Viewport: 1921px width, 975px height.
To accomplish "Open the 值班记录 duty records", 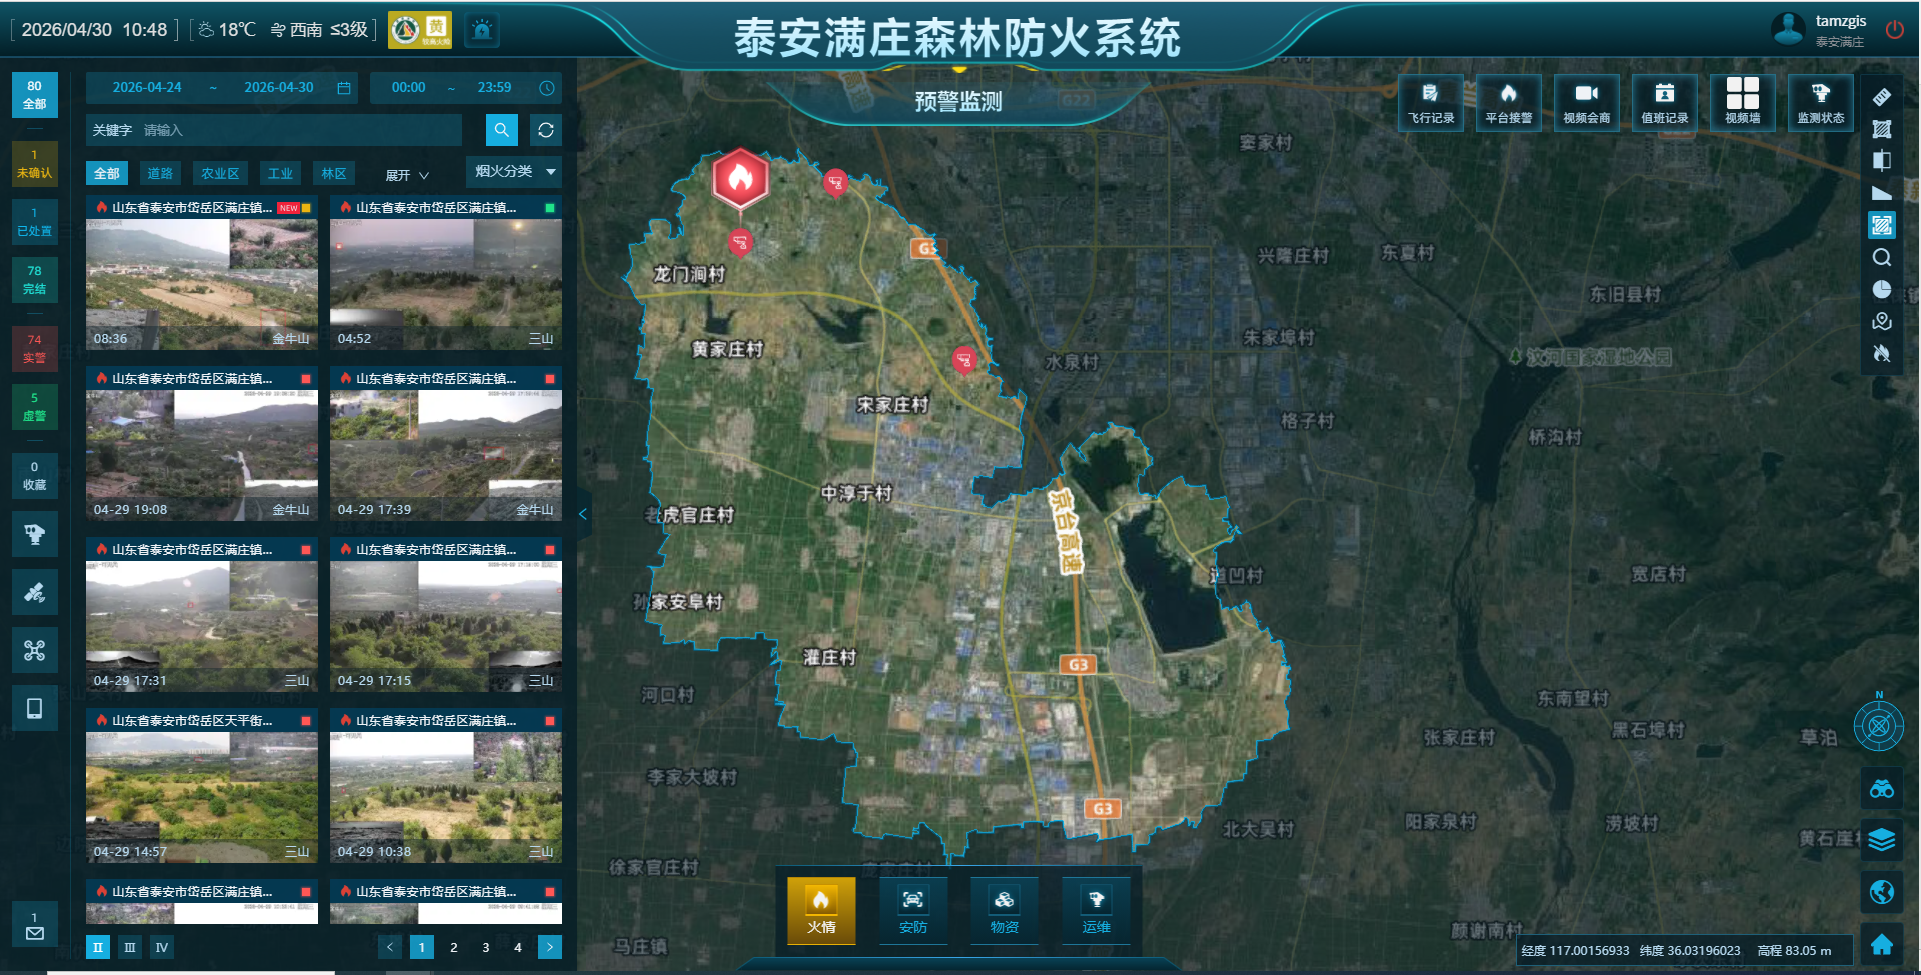I will (x=1664, y=102).
